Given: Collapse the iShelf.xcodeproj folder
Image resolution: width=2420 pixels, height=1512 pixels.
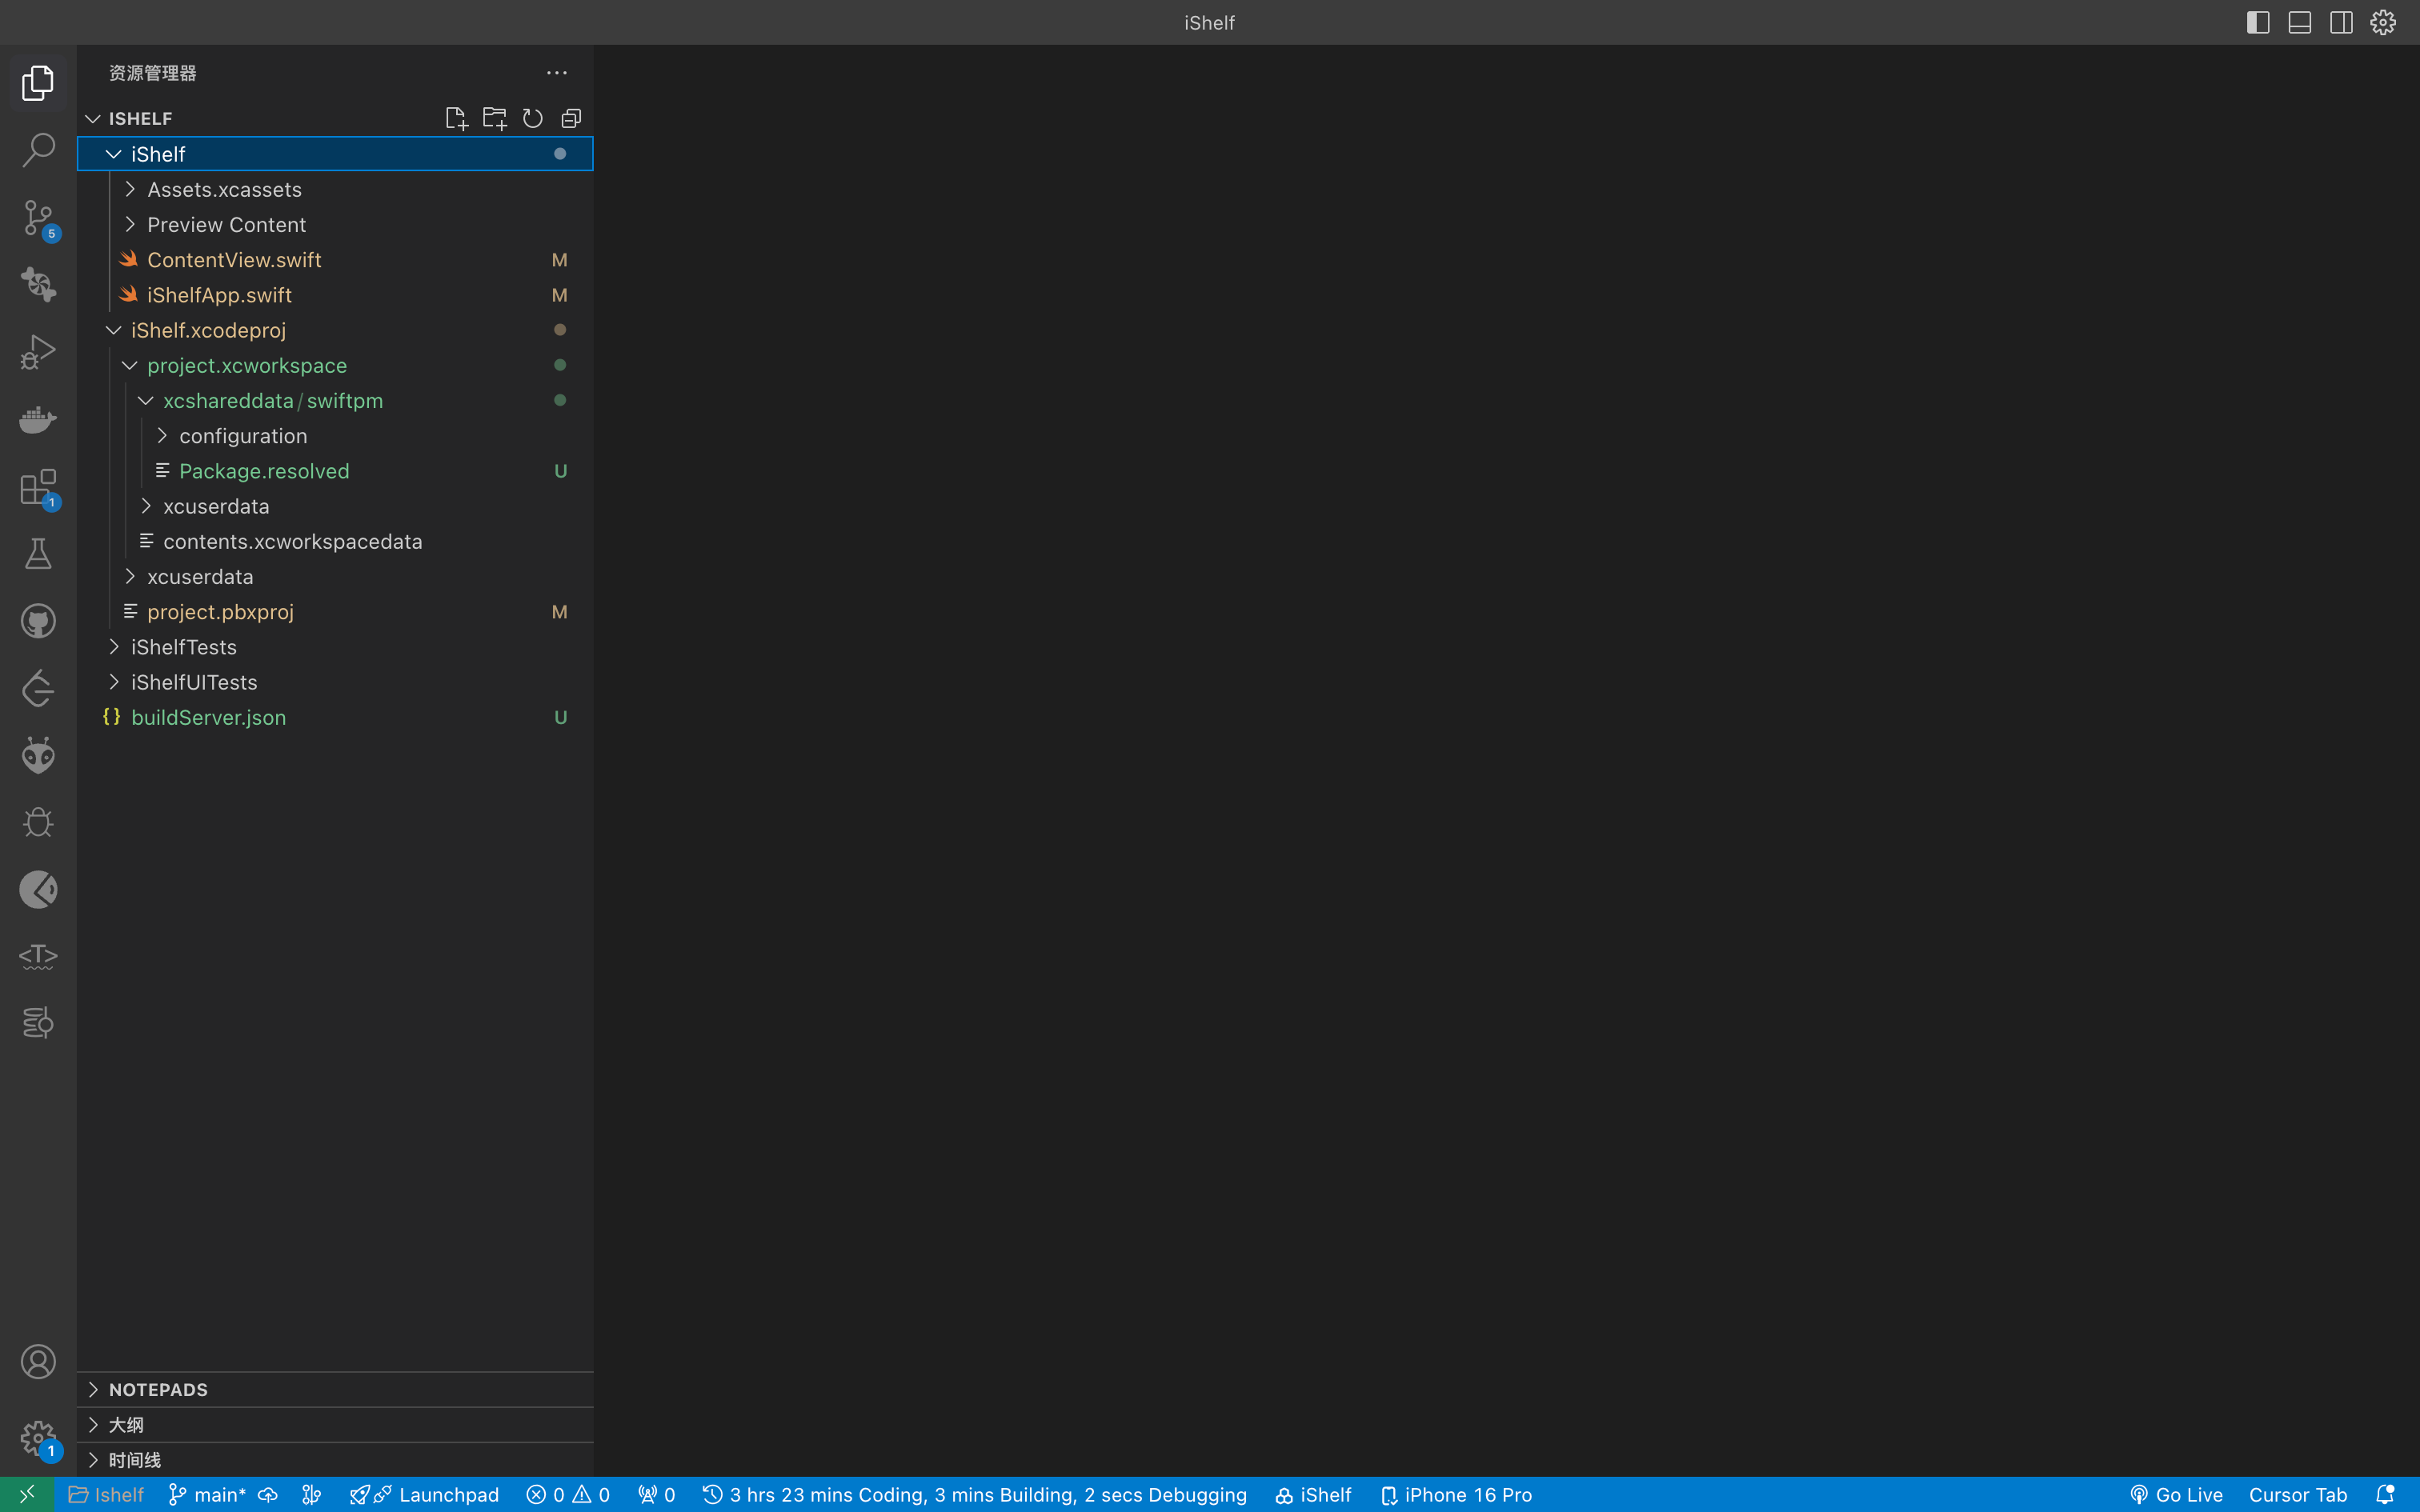Looking at the screenshot, I should [x=208, y=330].
